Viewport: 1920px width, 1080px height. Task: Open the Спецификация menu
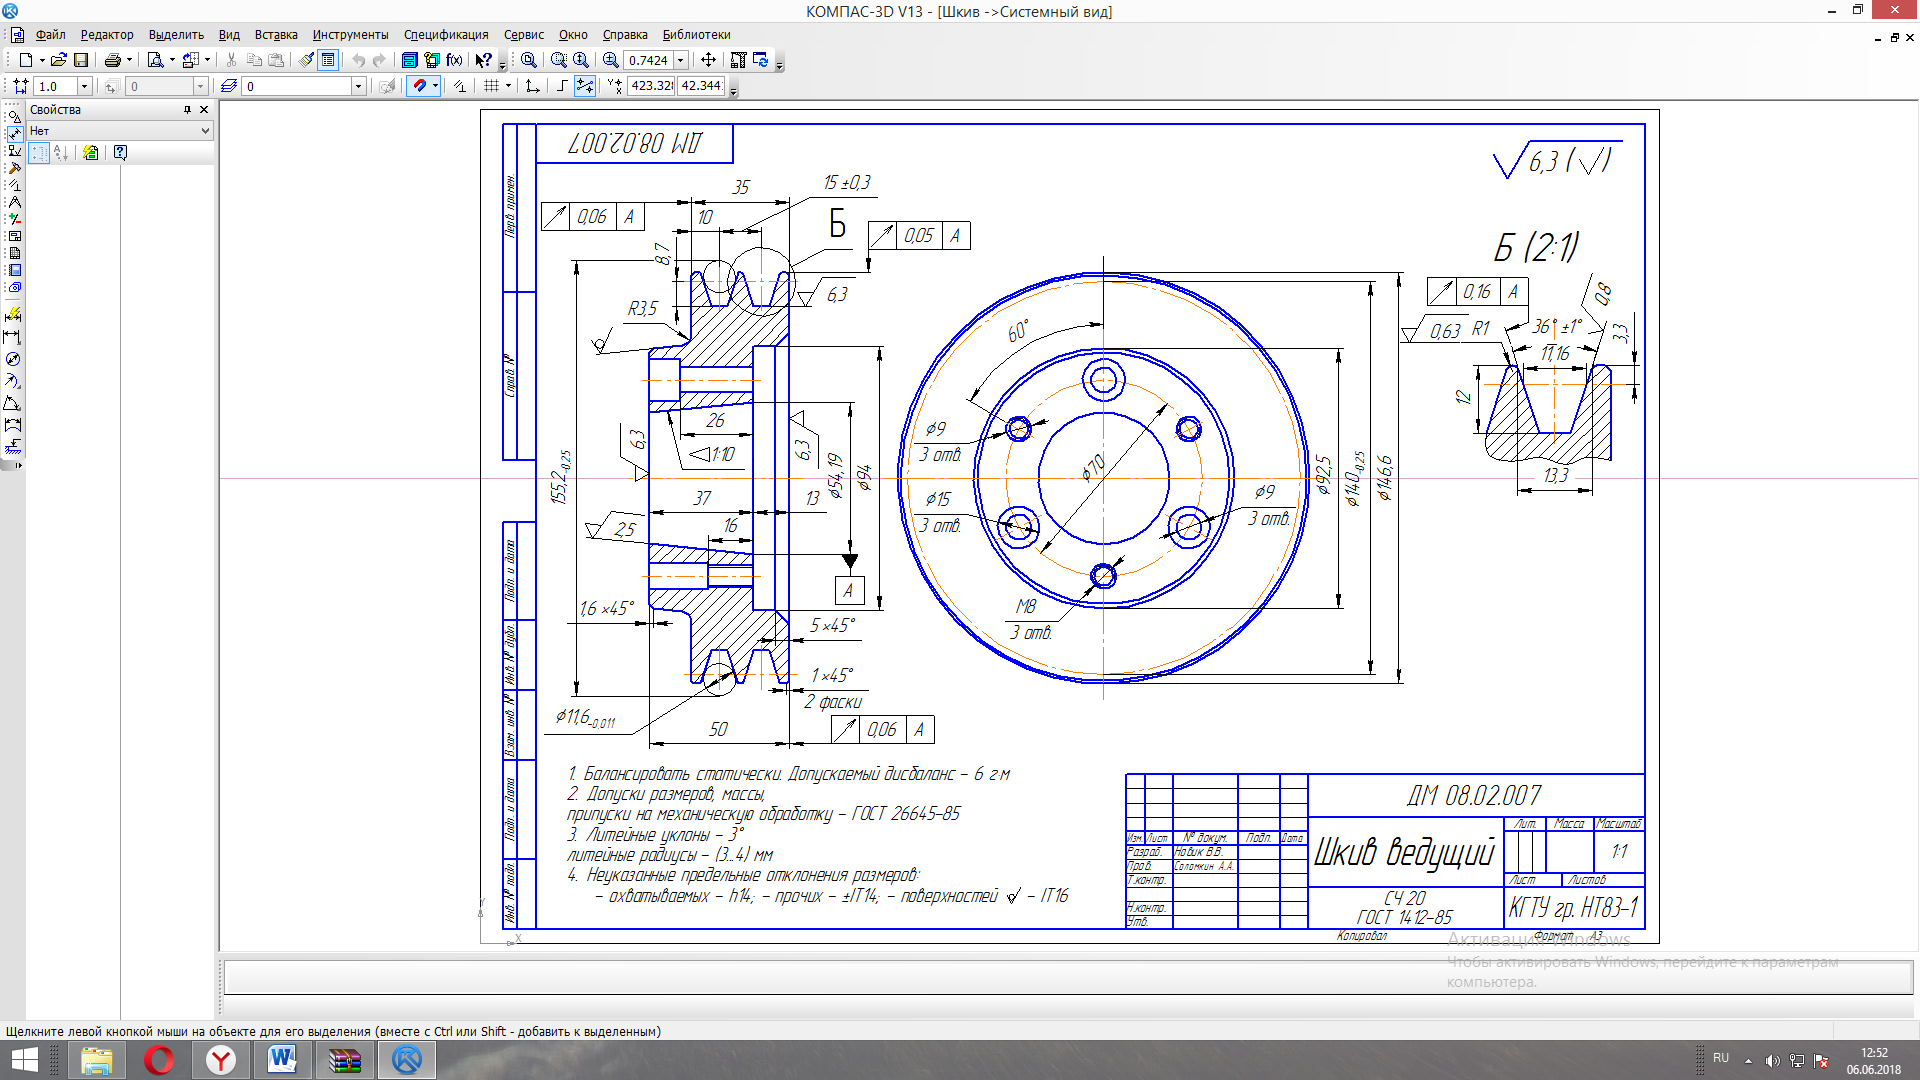pyautogui.click(x=446, y=35)
